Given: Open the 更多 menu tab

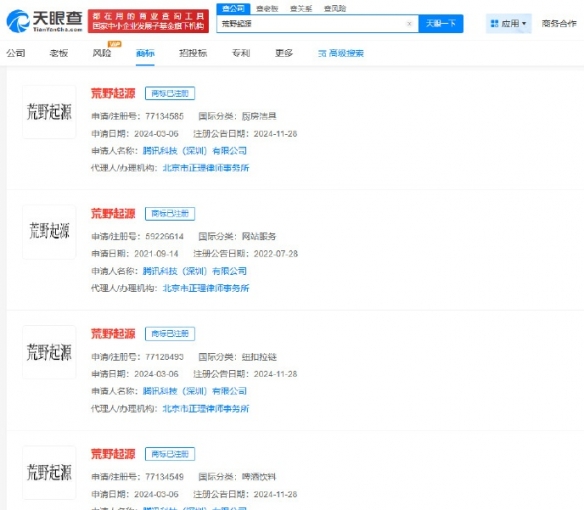Looking at the screenshot, I should pyautogui.click(x=284, y=53).
